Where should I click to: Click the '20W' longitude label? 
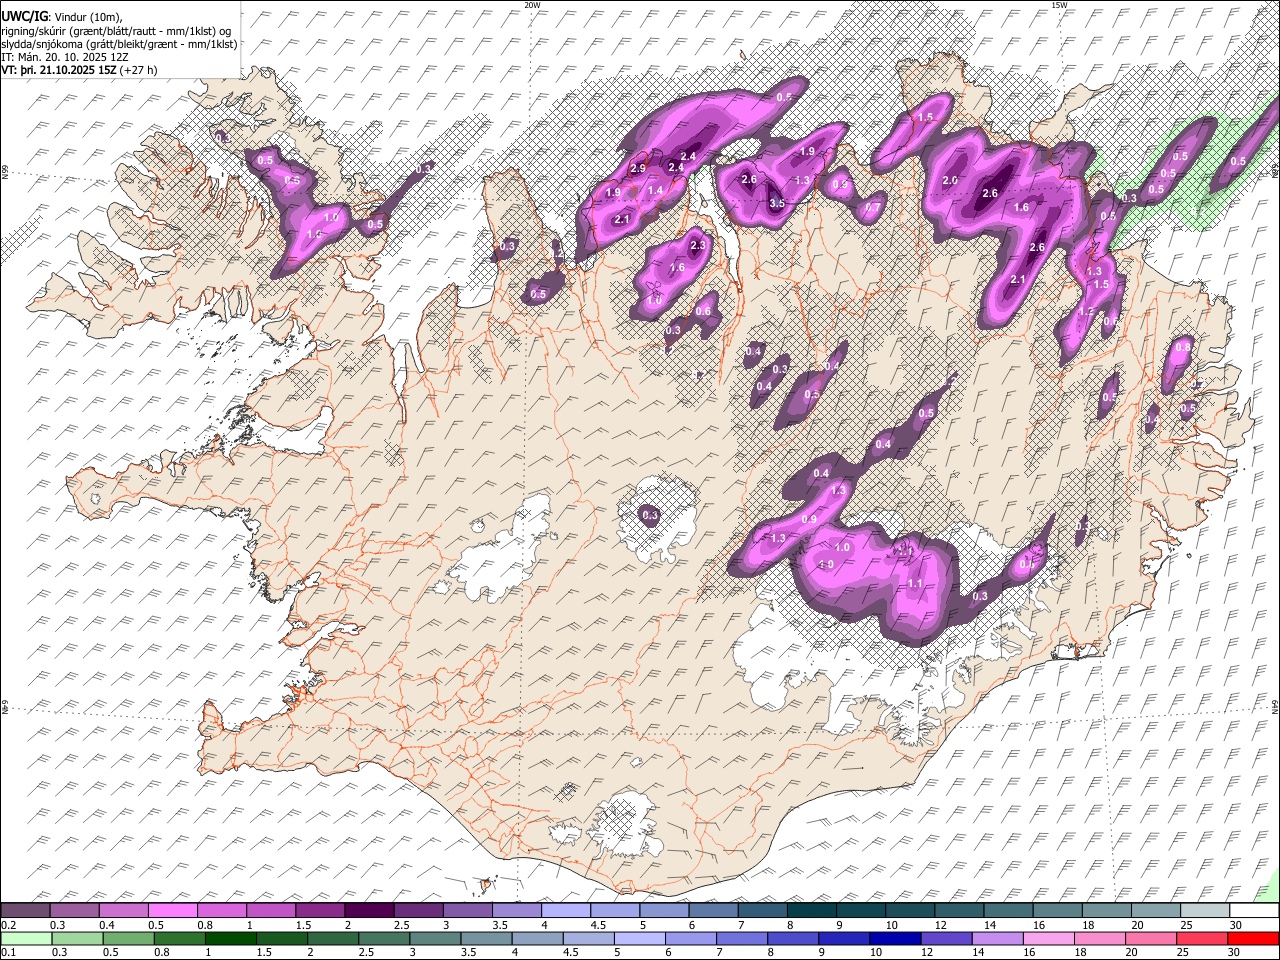[532, 5]
